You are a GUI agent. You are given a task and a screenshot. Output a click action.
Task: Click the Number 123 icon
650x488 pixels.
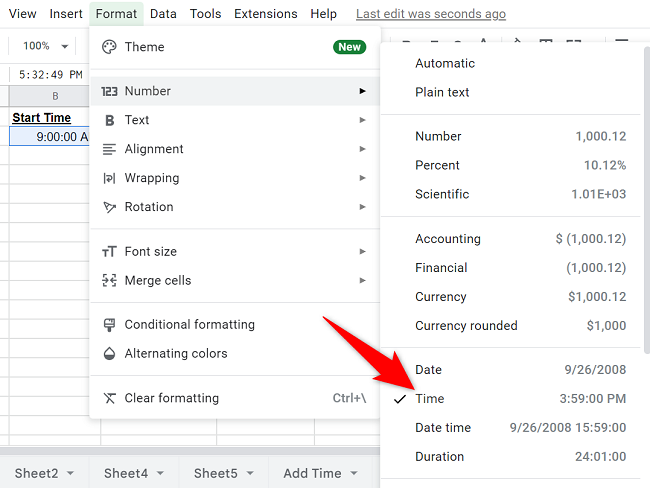click(x=110, y=91)
